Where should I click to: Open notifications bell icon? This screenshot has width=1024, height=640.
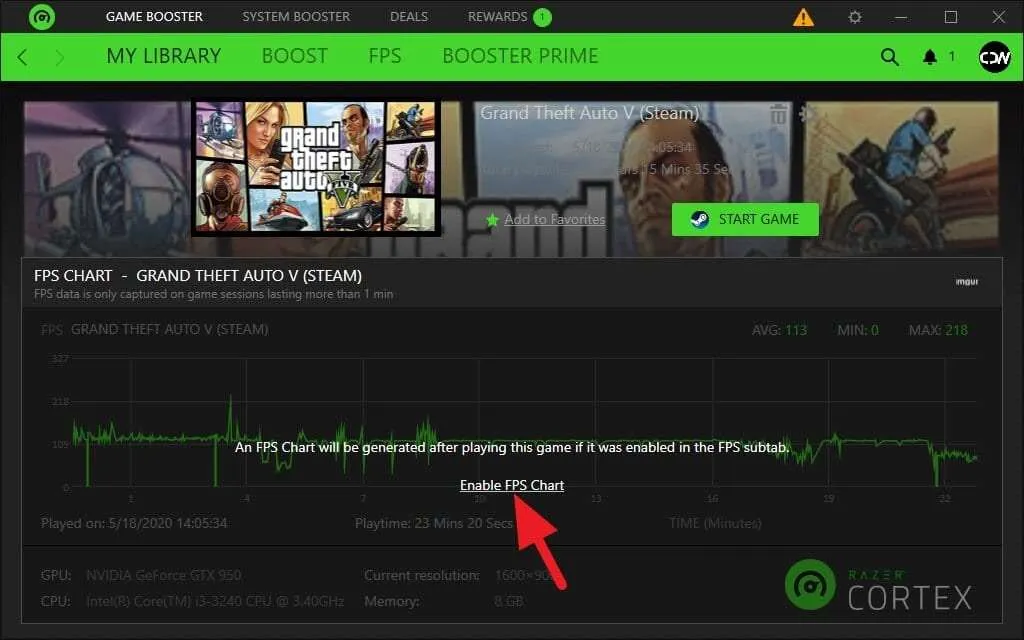[929, 57]
